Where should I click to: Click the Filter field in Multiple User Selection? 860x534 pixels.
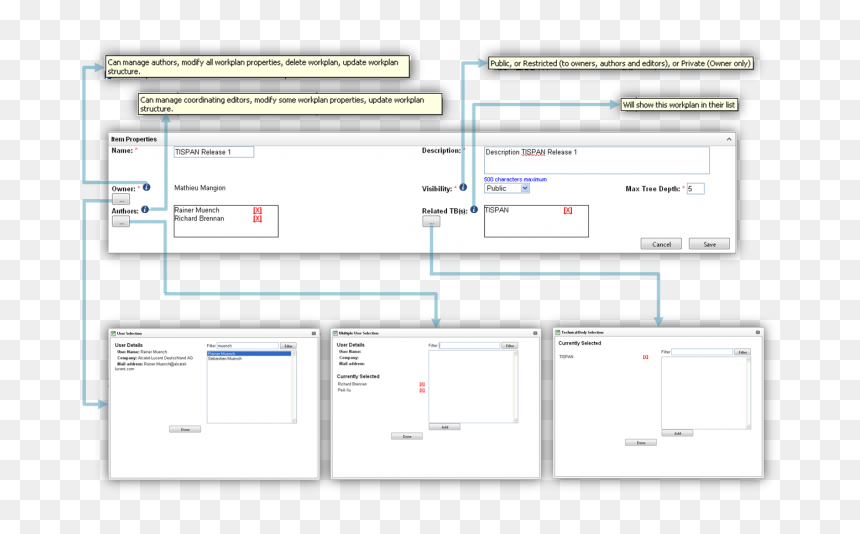(x=469, y=345)
